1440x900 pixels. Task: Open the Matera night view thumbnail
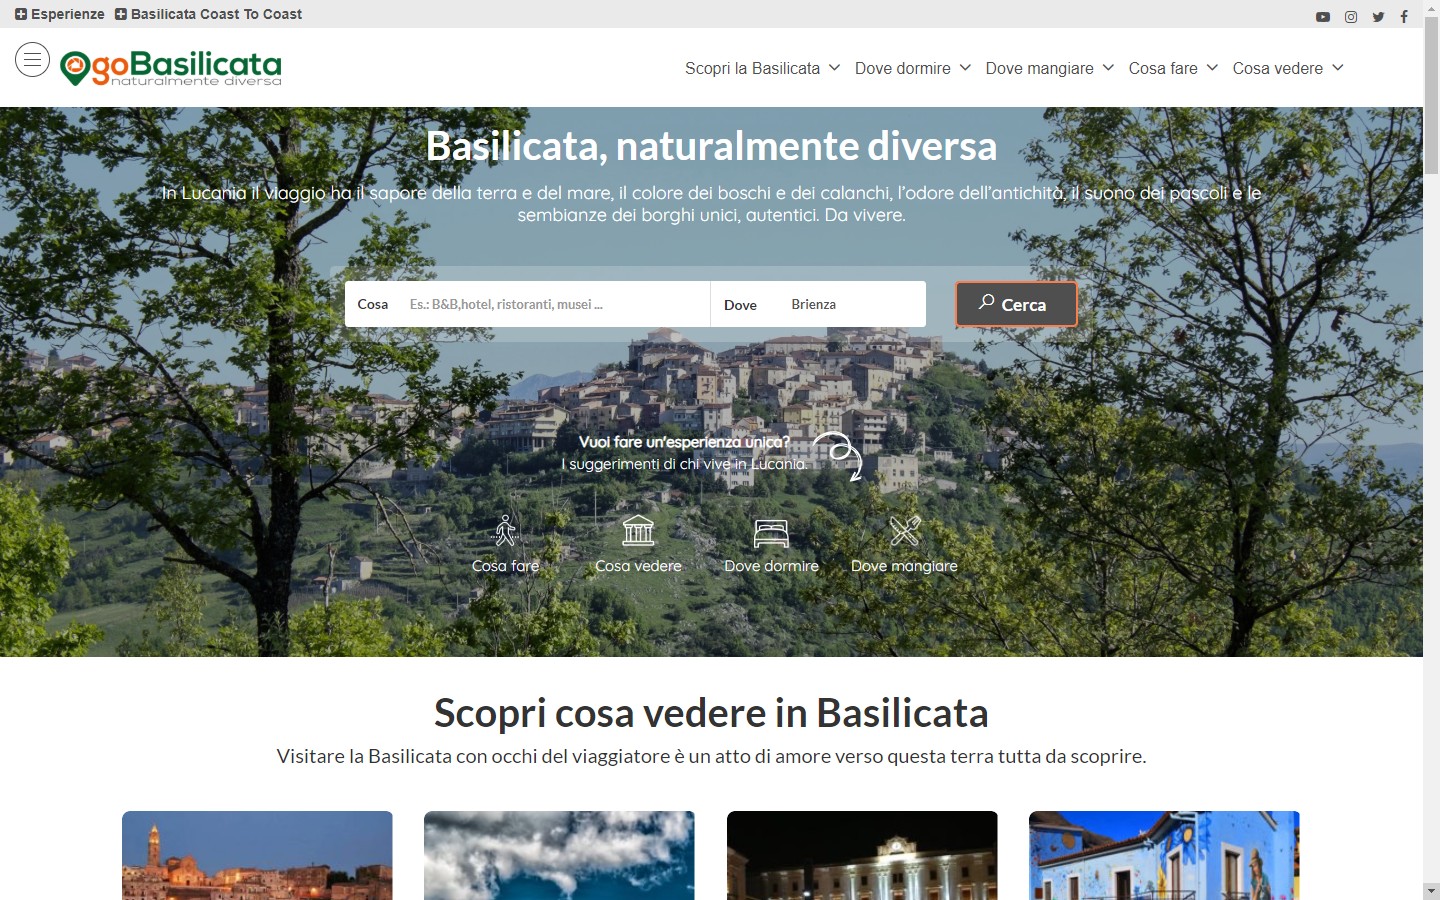click(x=257, y=856)
